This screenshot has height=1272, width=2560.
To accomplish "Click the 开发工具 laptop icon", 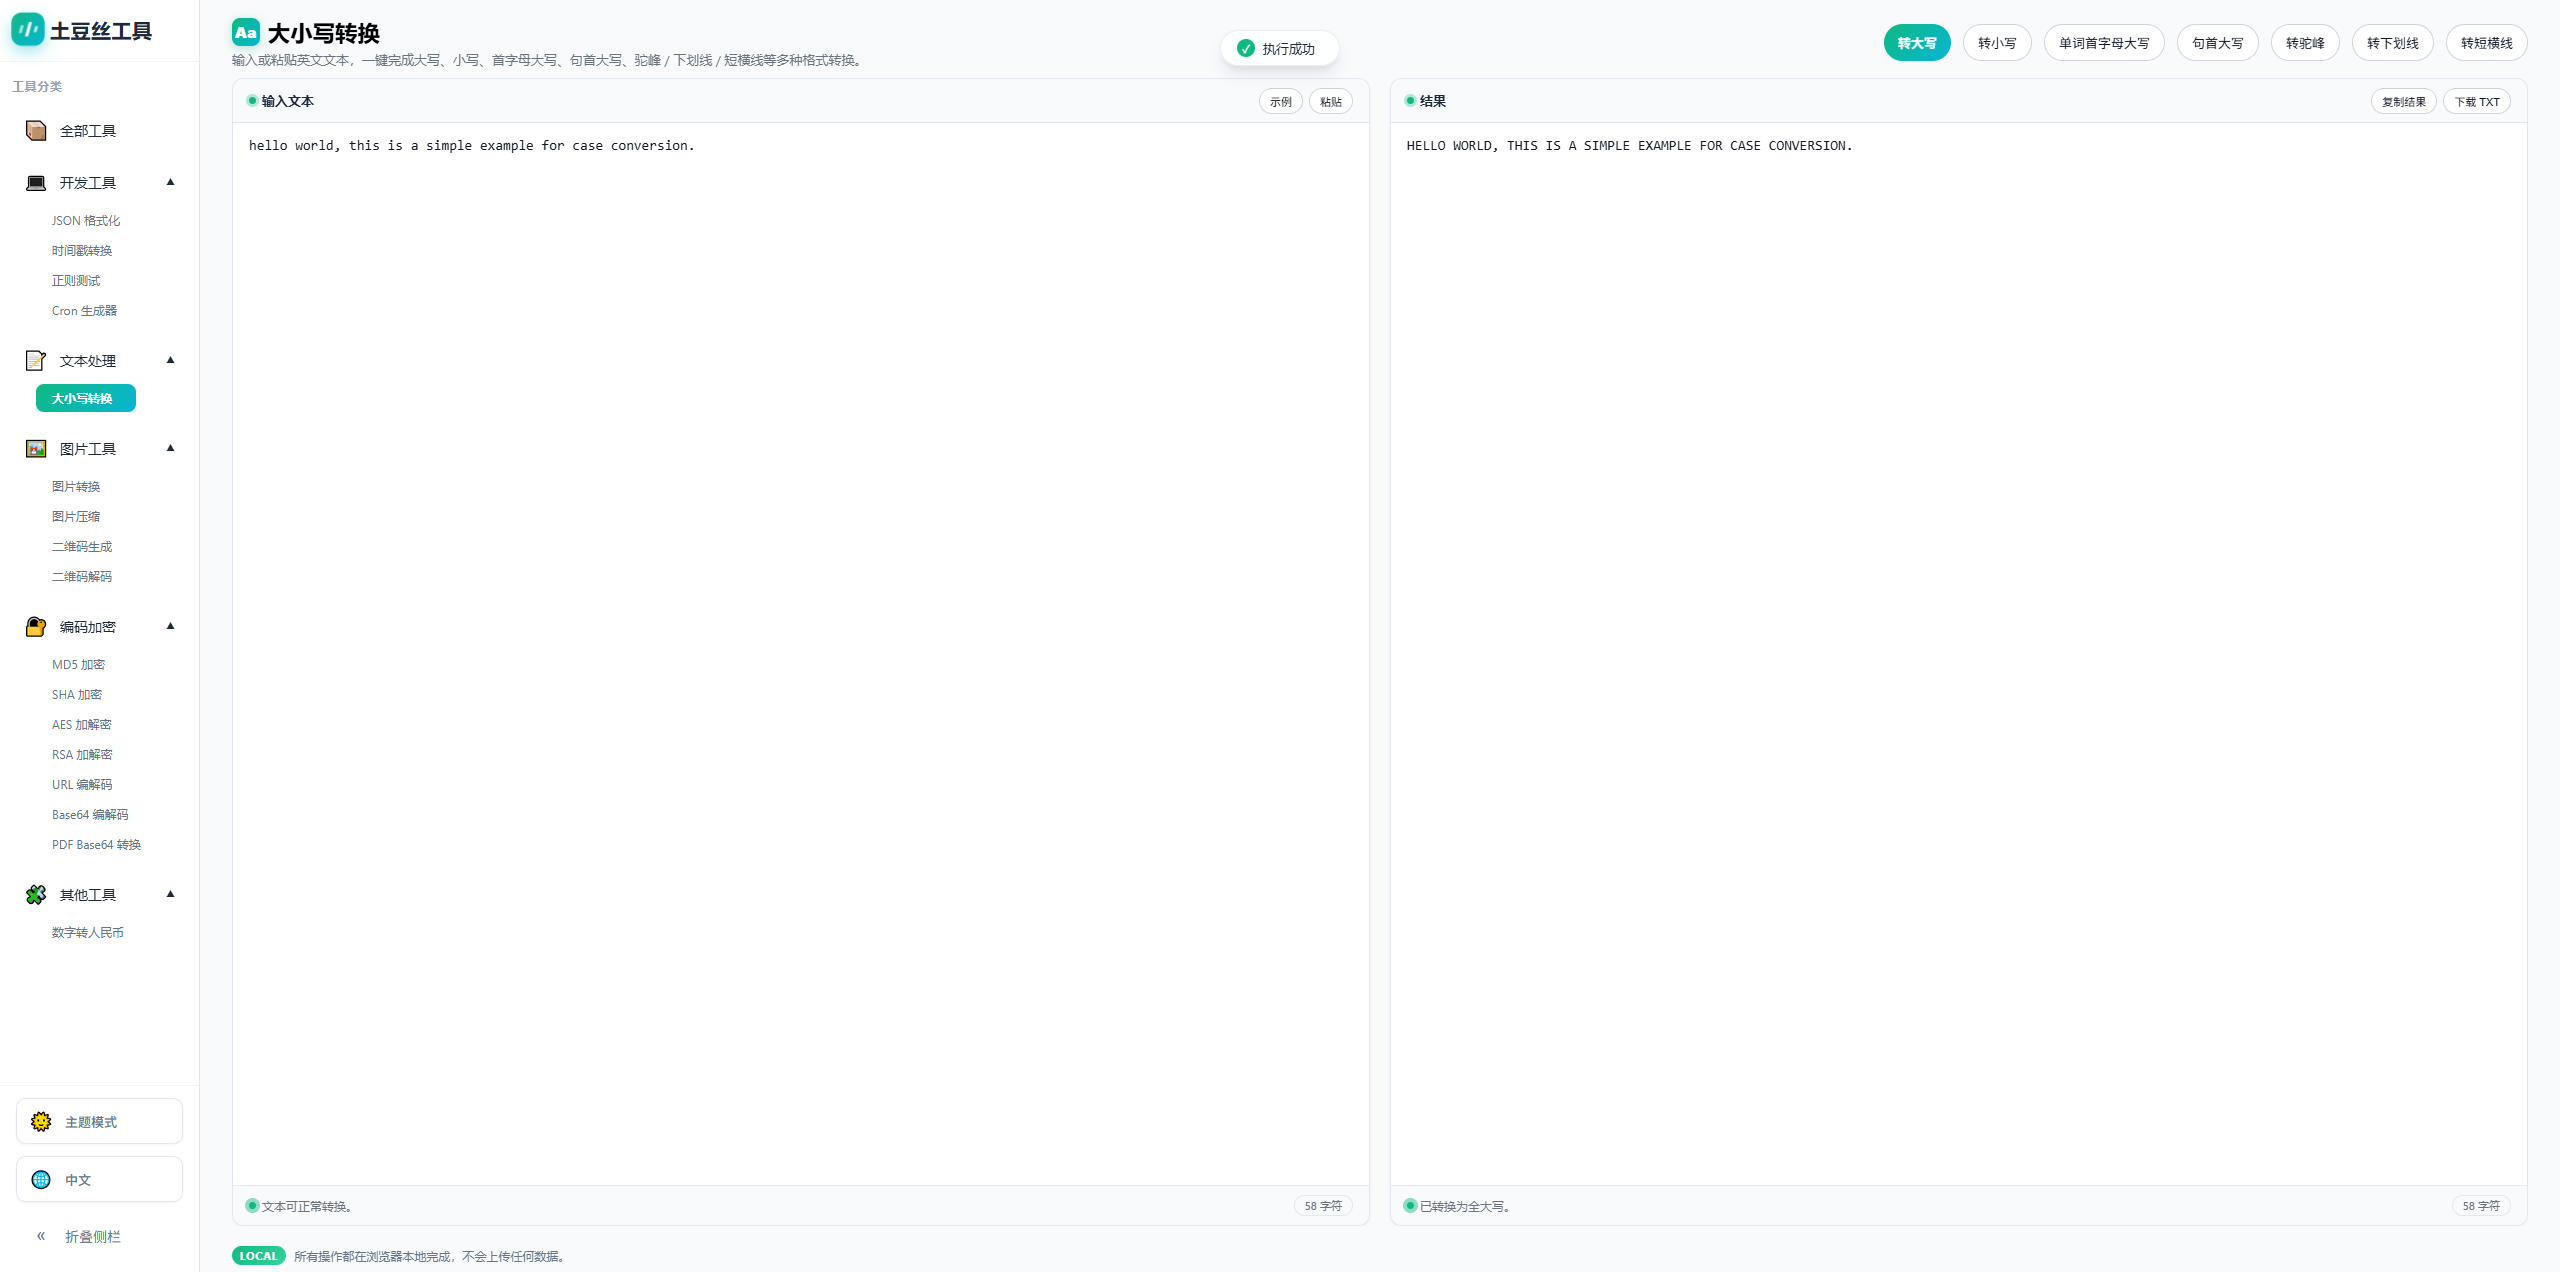I will [x=36, y=183].
